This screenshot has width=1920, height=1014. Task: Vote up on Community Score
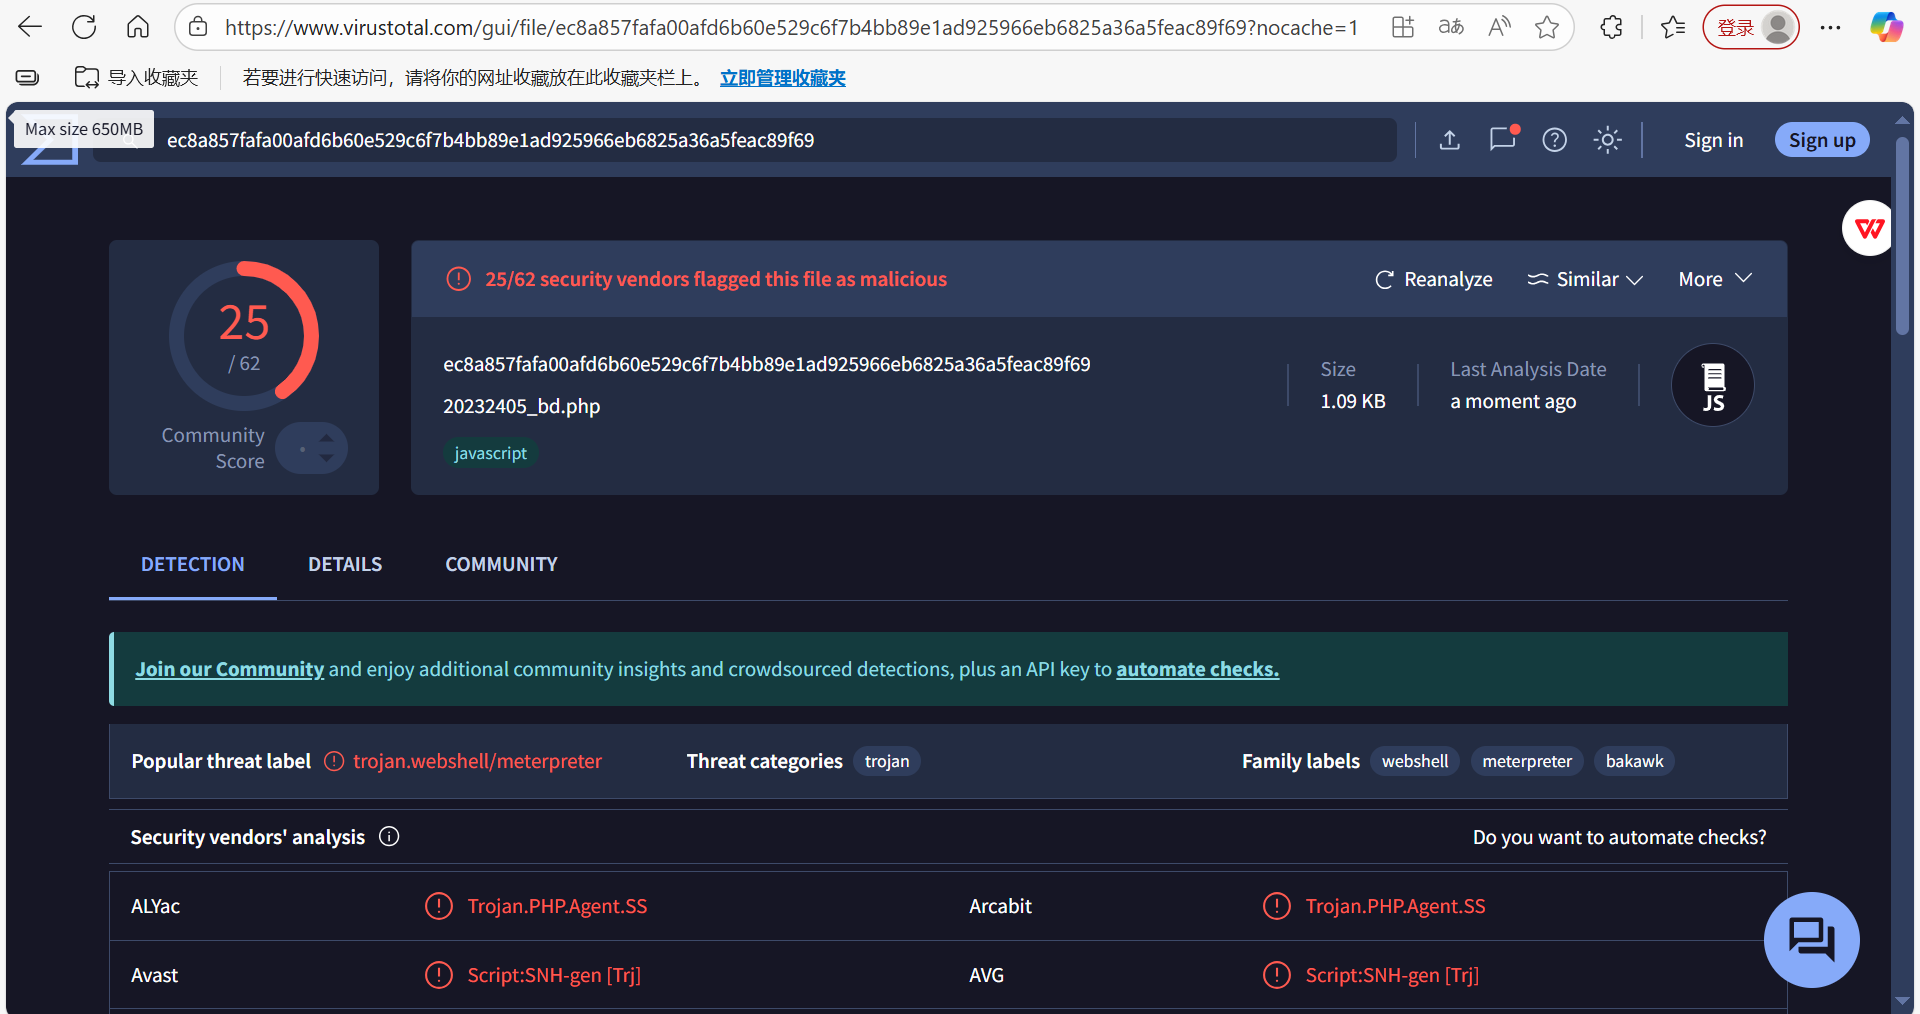tap(326, 438)
